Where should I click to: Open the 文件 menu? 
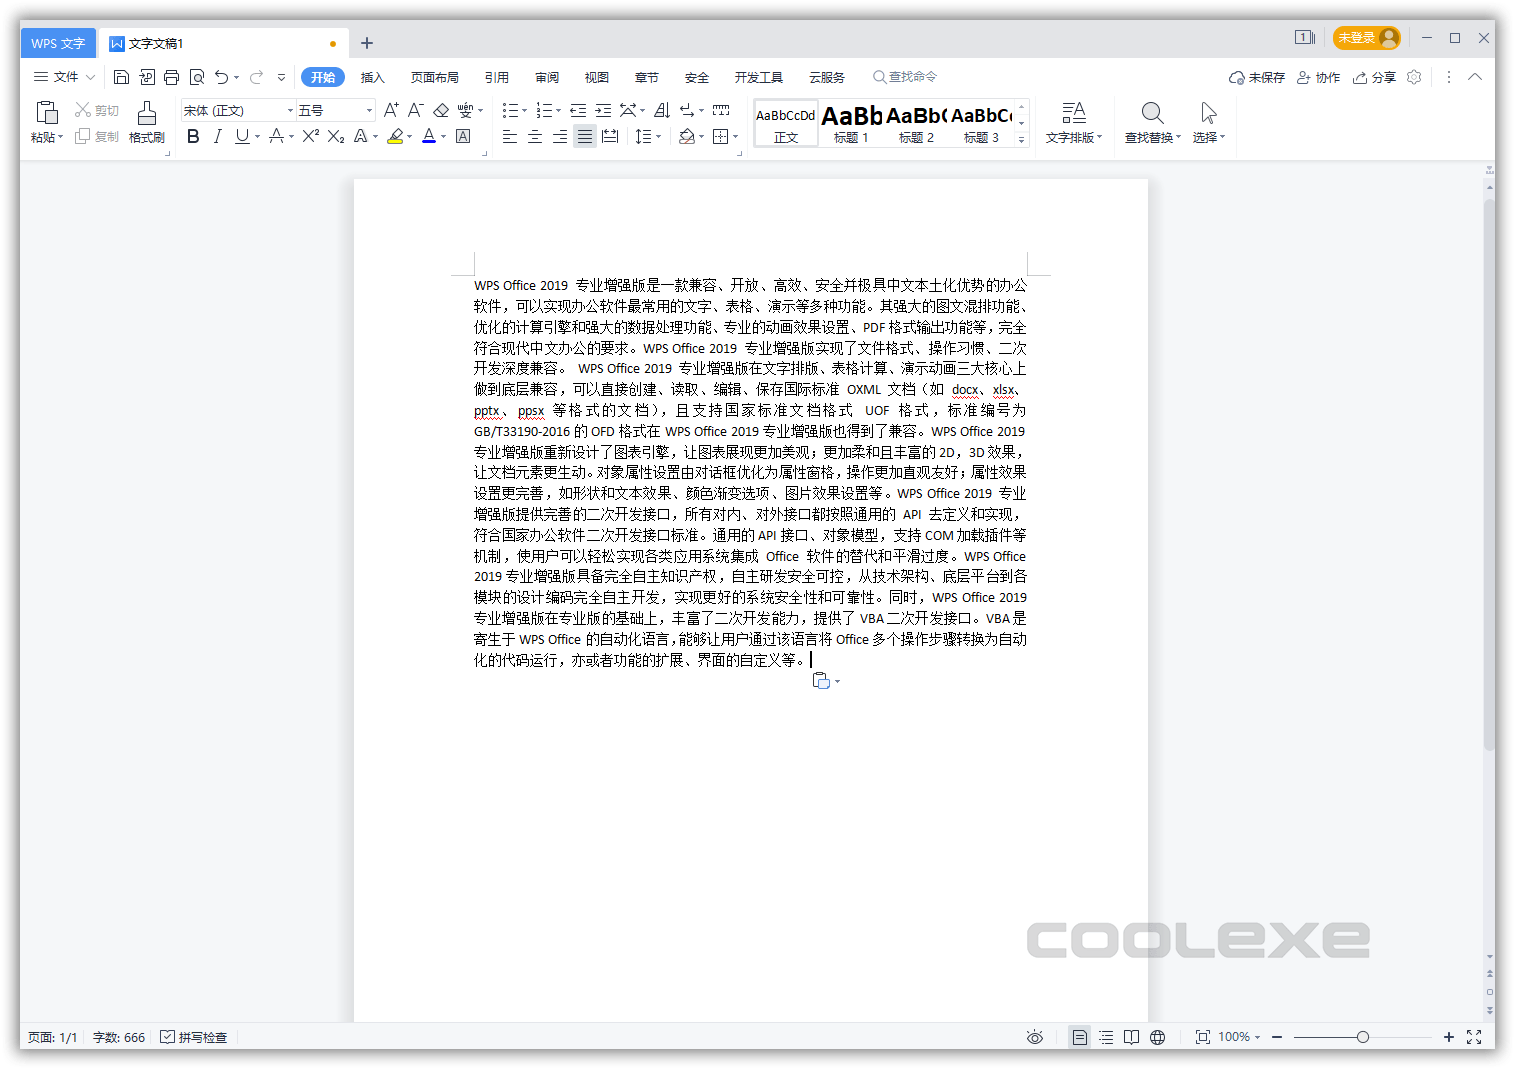click(63, 77)
